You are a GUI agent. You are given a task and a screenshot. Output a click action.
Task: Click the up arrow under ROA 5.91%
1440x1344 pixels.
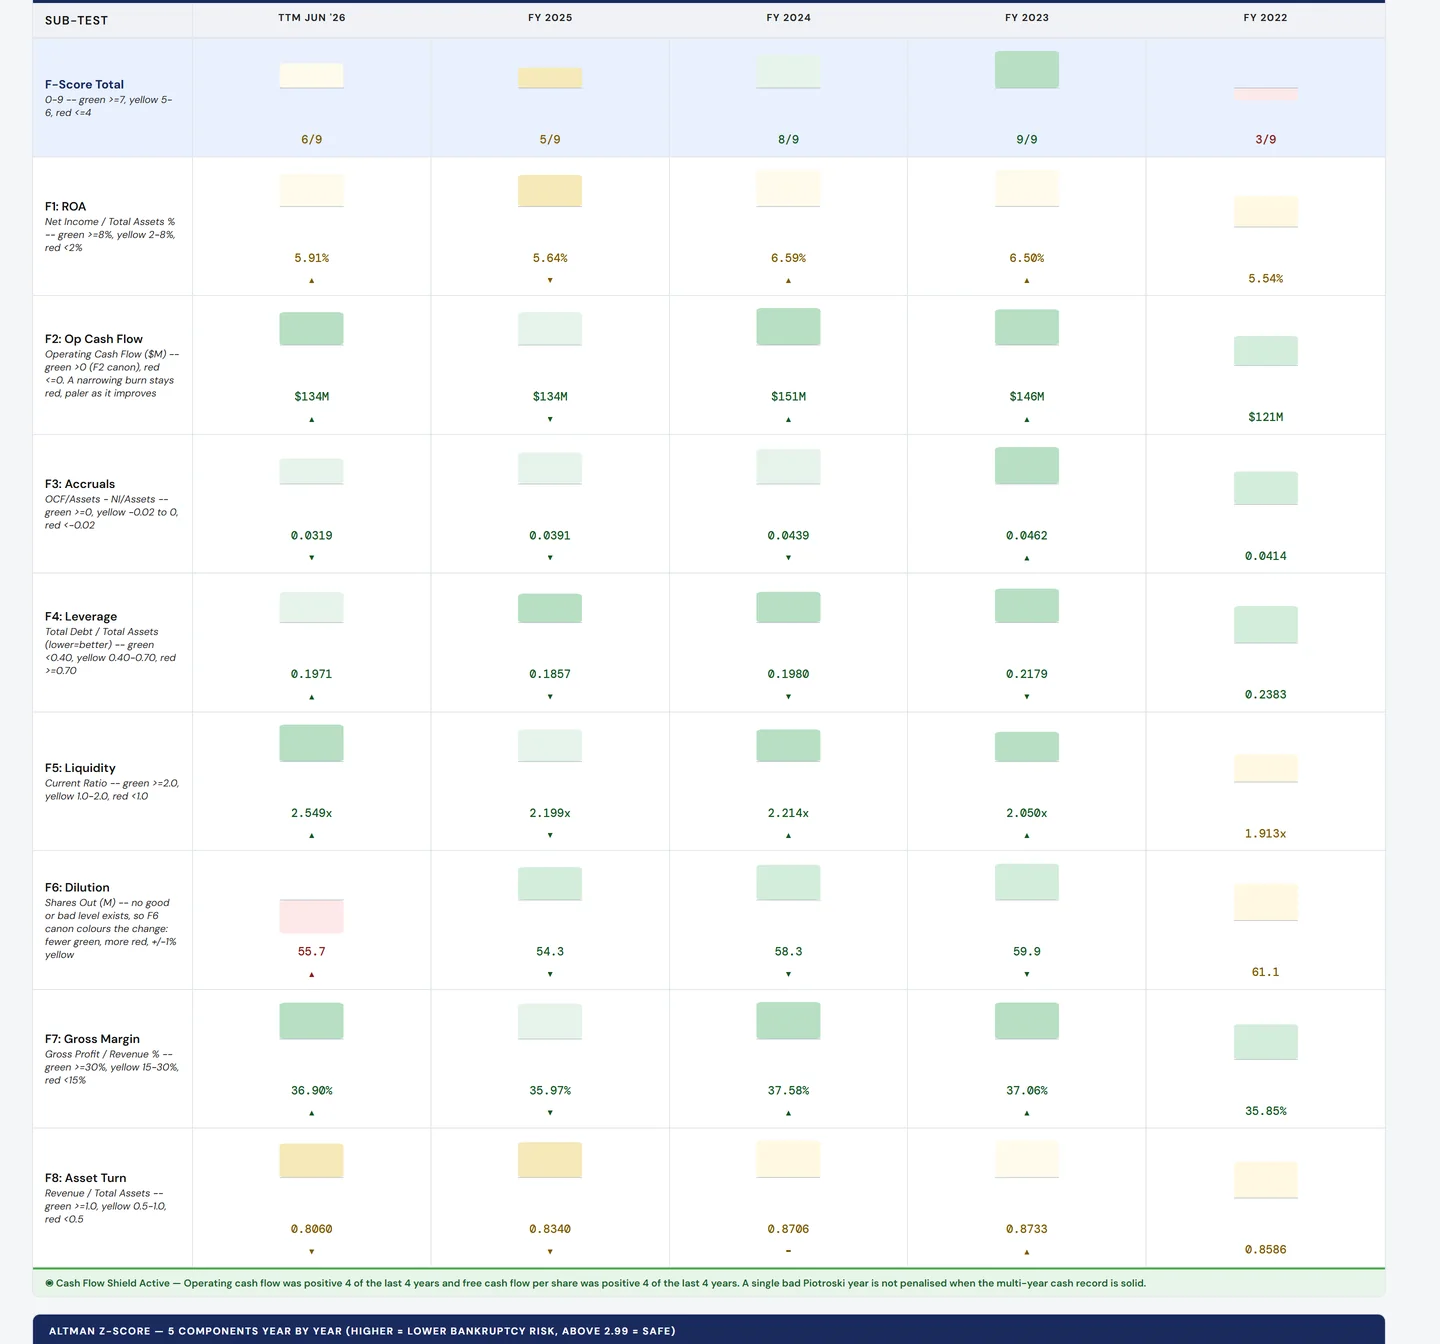click(x=312, y=281)
